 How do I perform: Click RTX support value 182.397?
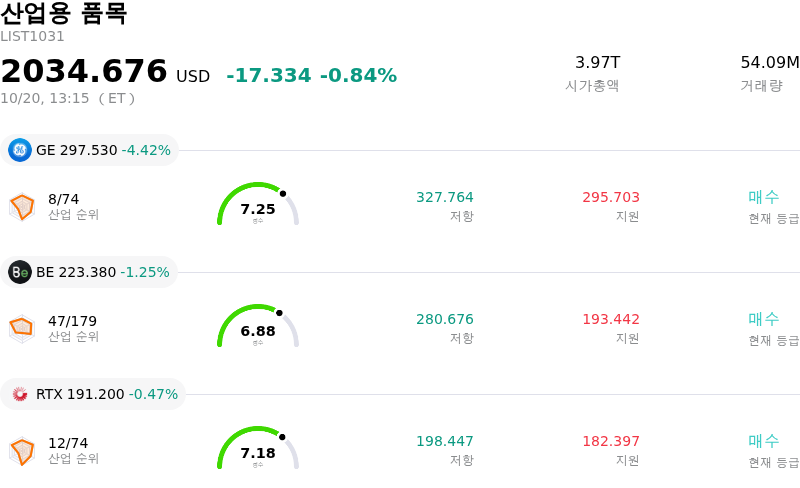click(x=611, y=441)
